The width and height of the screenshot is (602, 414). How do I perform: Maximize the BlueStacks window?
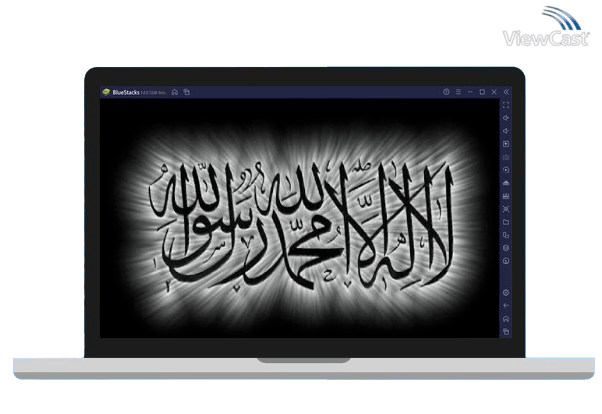tap(482, 92)
